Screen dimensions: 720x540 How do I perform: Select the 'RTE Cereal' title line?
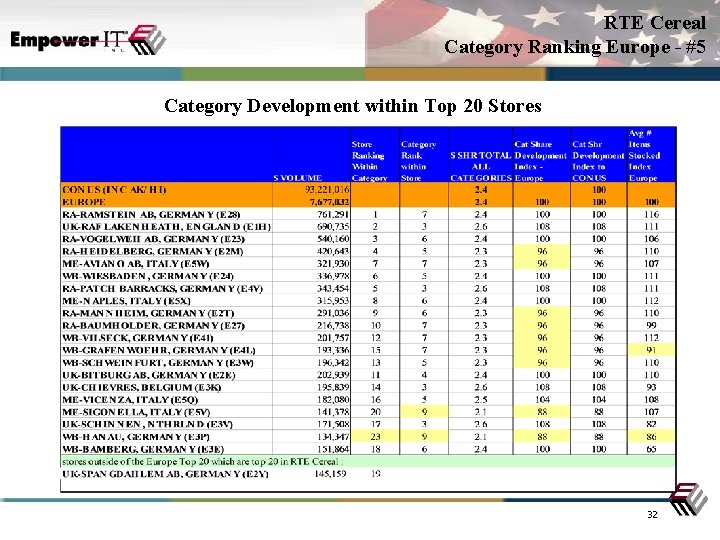(x=654, y=22)
